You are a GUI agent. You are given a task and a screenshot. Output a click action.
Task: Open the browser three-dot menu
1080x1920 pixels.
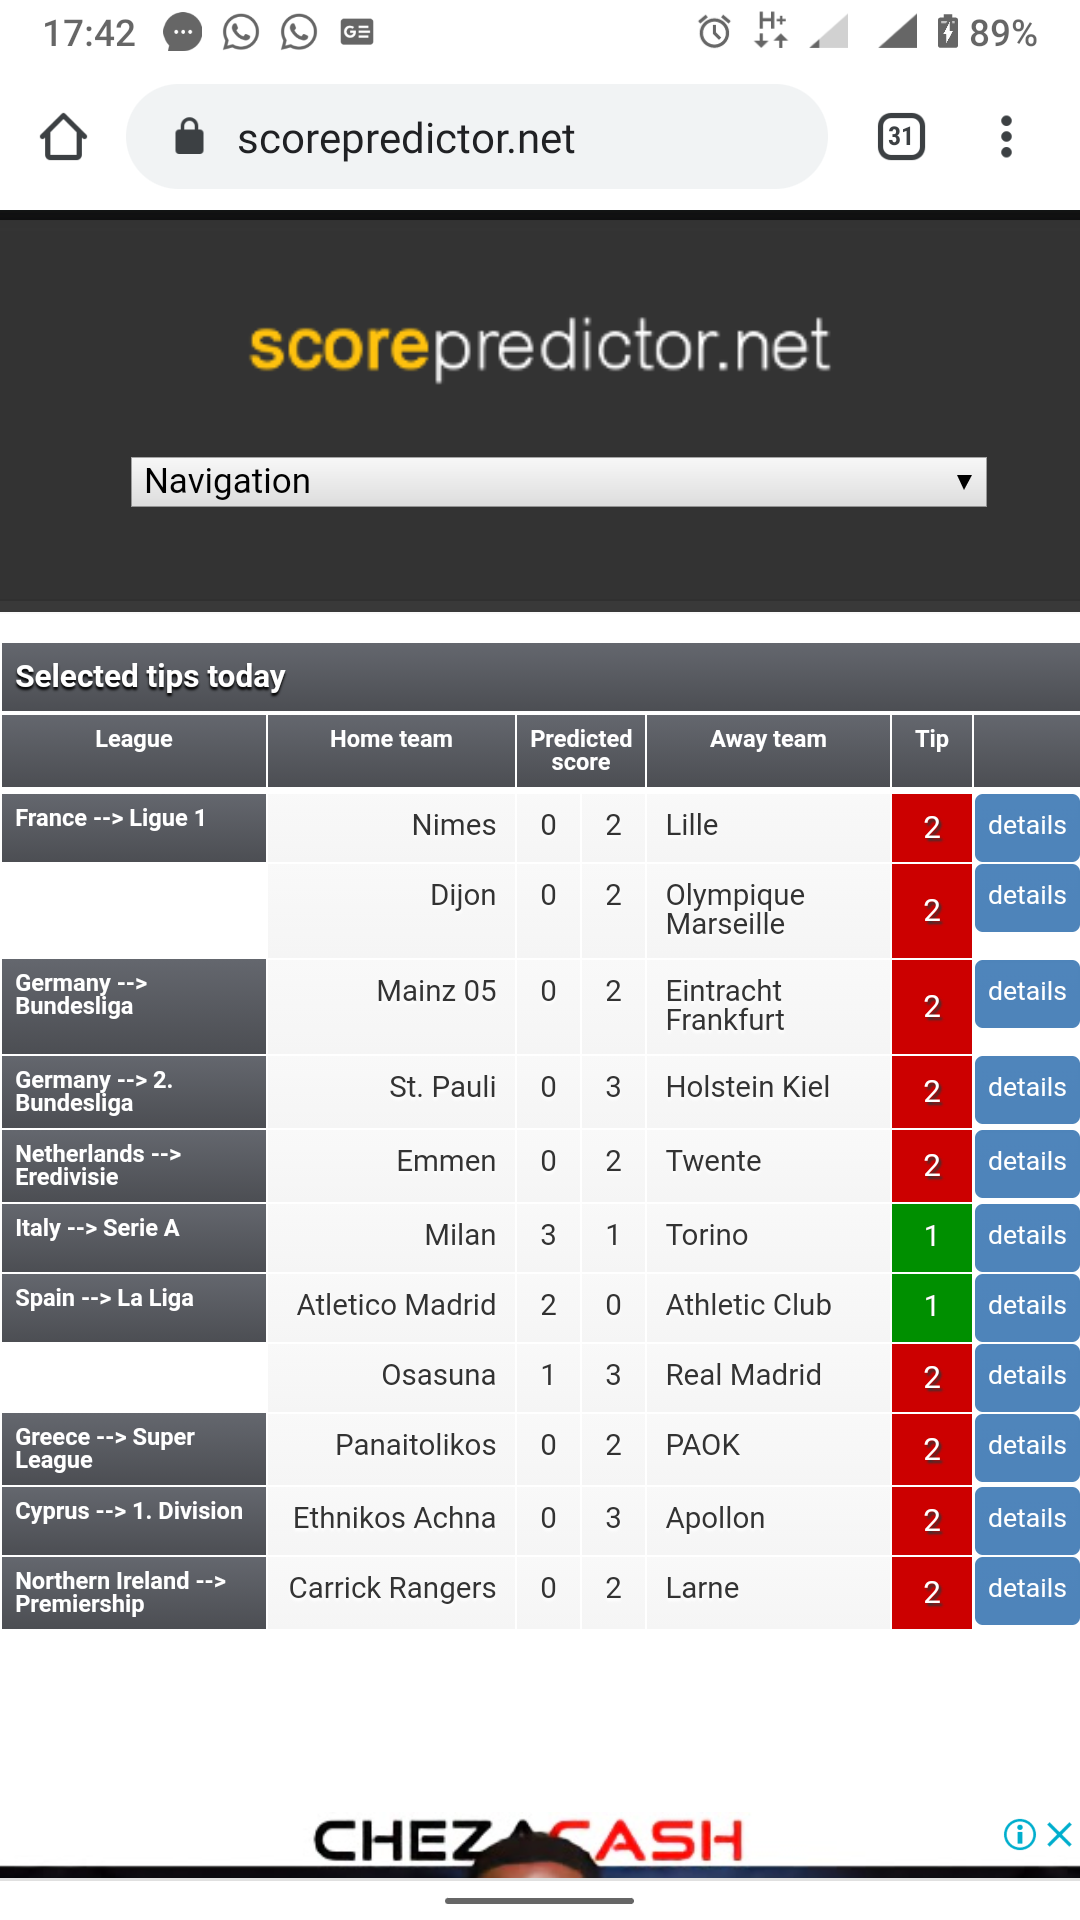pos(1006,137)
